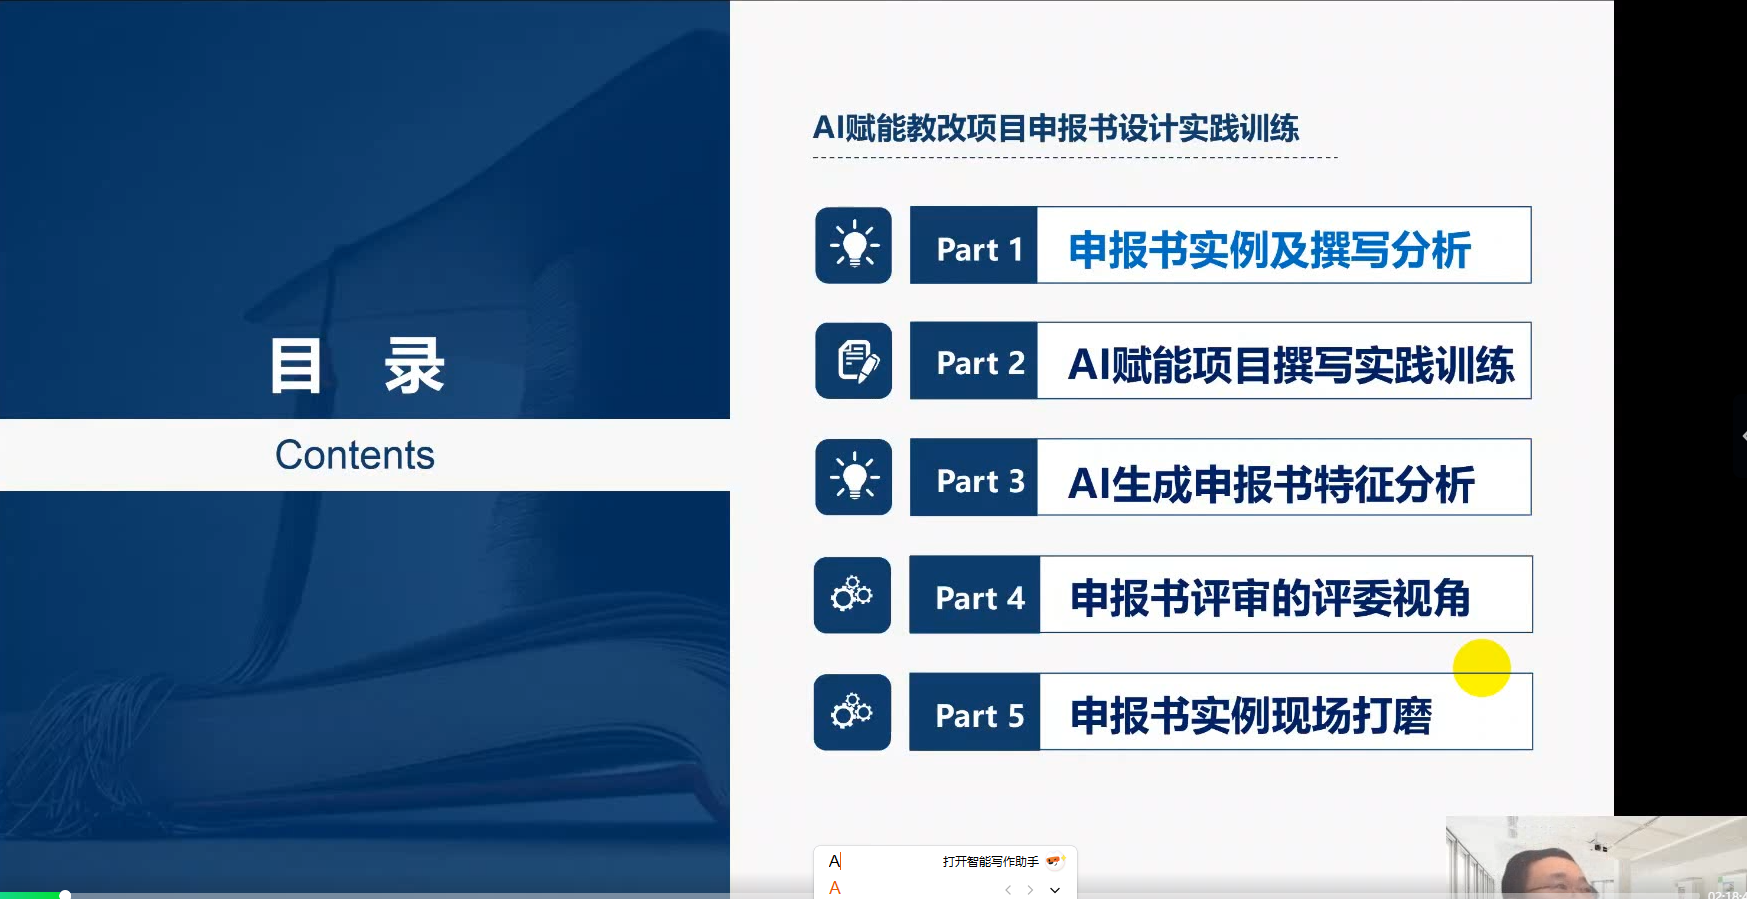Screen dimensions: 1747x899
Task: Go to next IME candidate page
Action: (1030, 889)
